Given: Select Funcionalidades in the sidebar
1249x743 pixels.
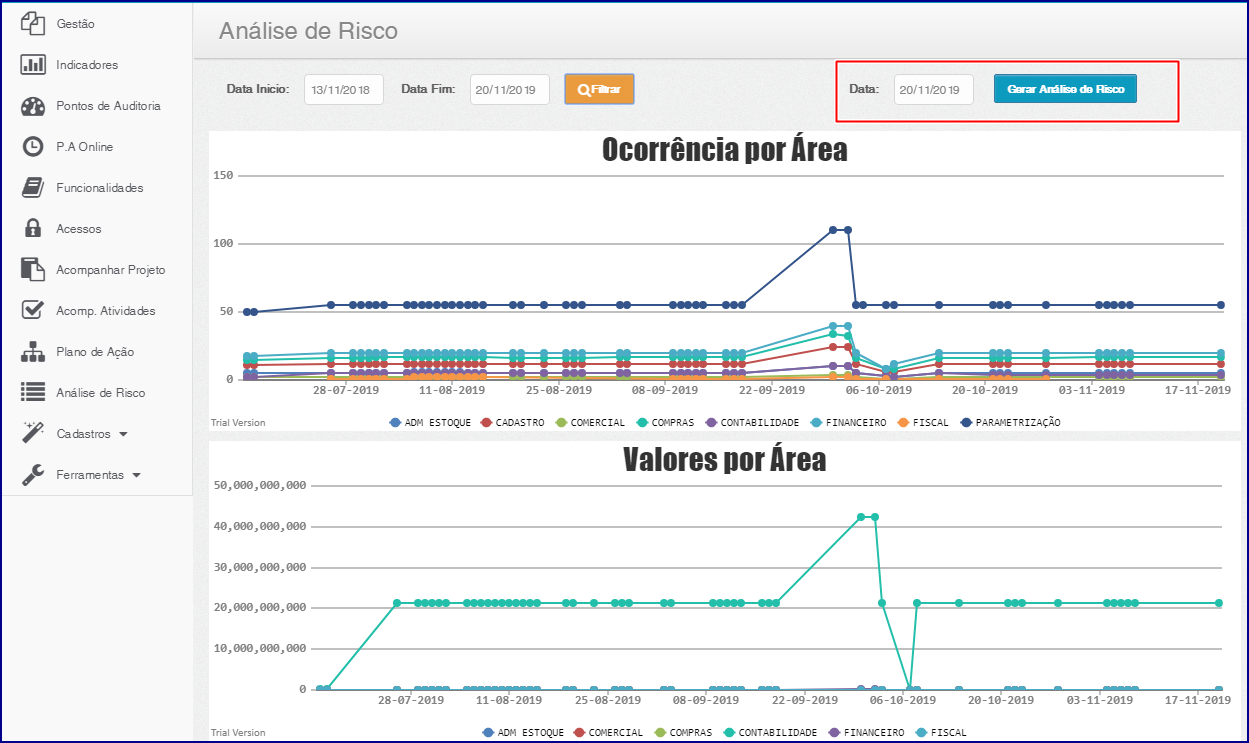Looking at the screenshot, I should click(x=100, y=188).
